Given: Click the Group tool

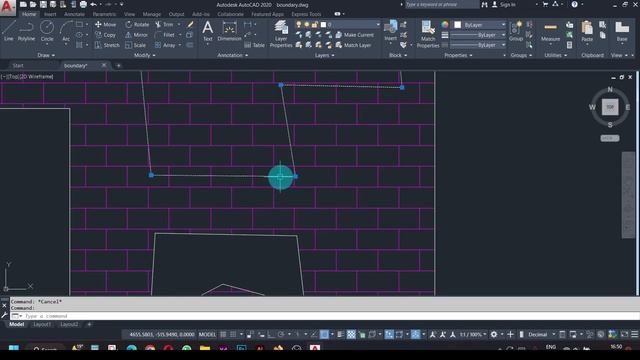Looking at the screenshot, I should coord(516,31).
